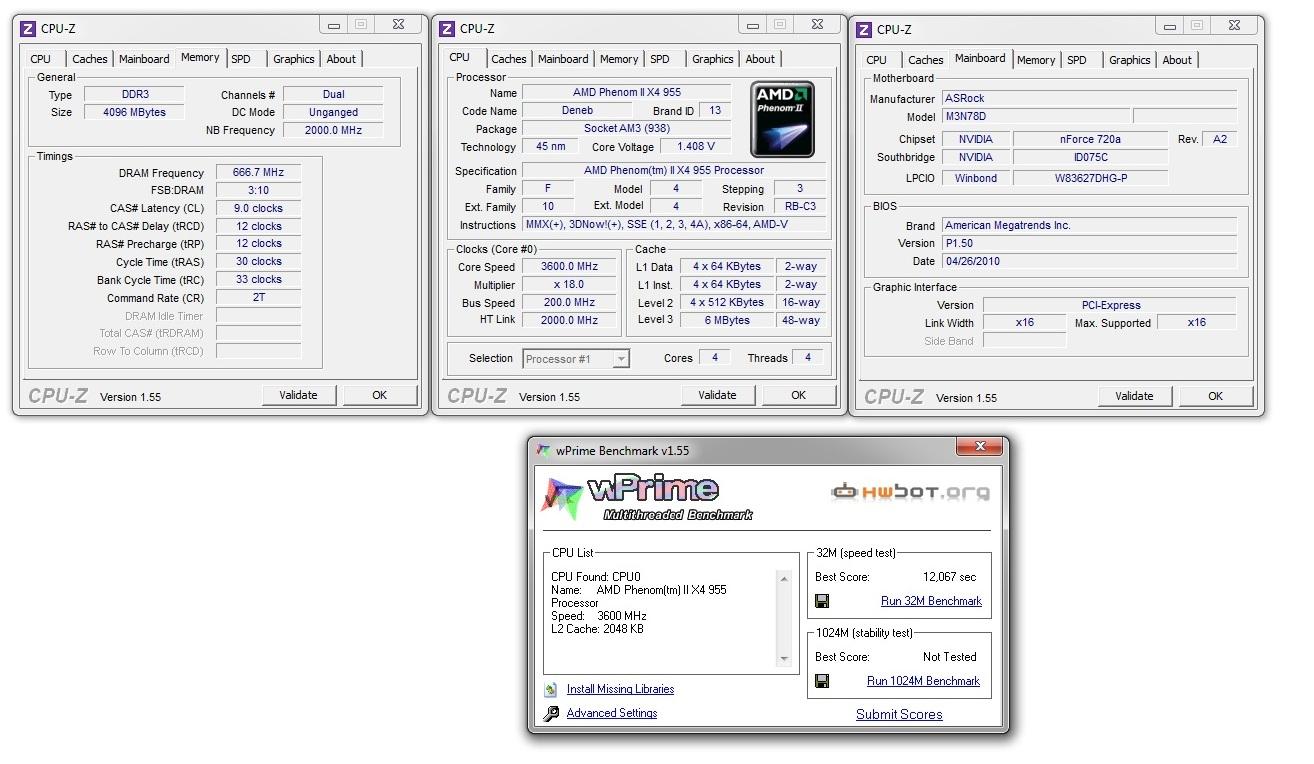
Task: Open Caches tab in the Mainboard window
Action: [x=926, y=60]
